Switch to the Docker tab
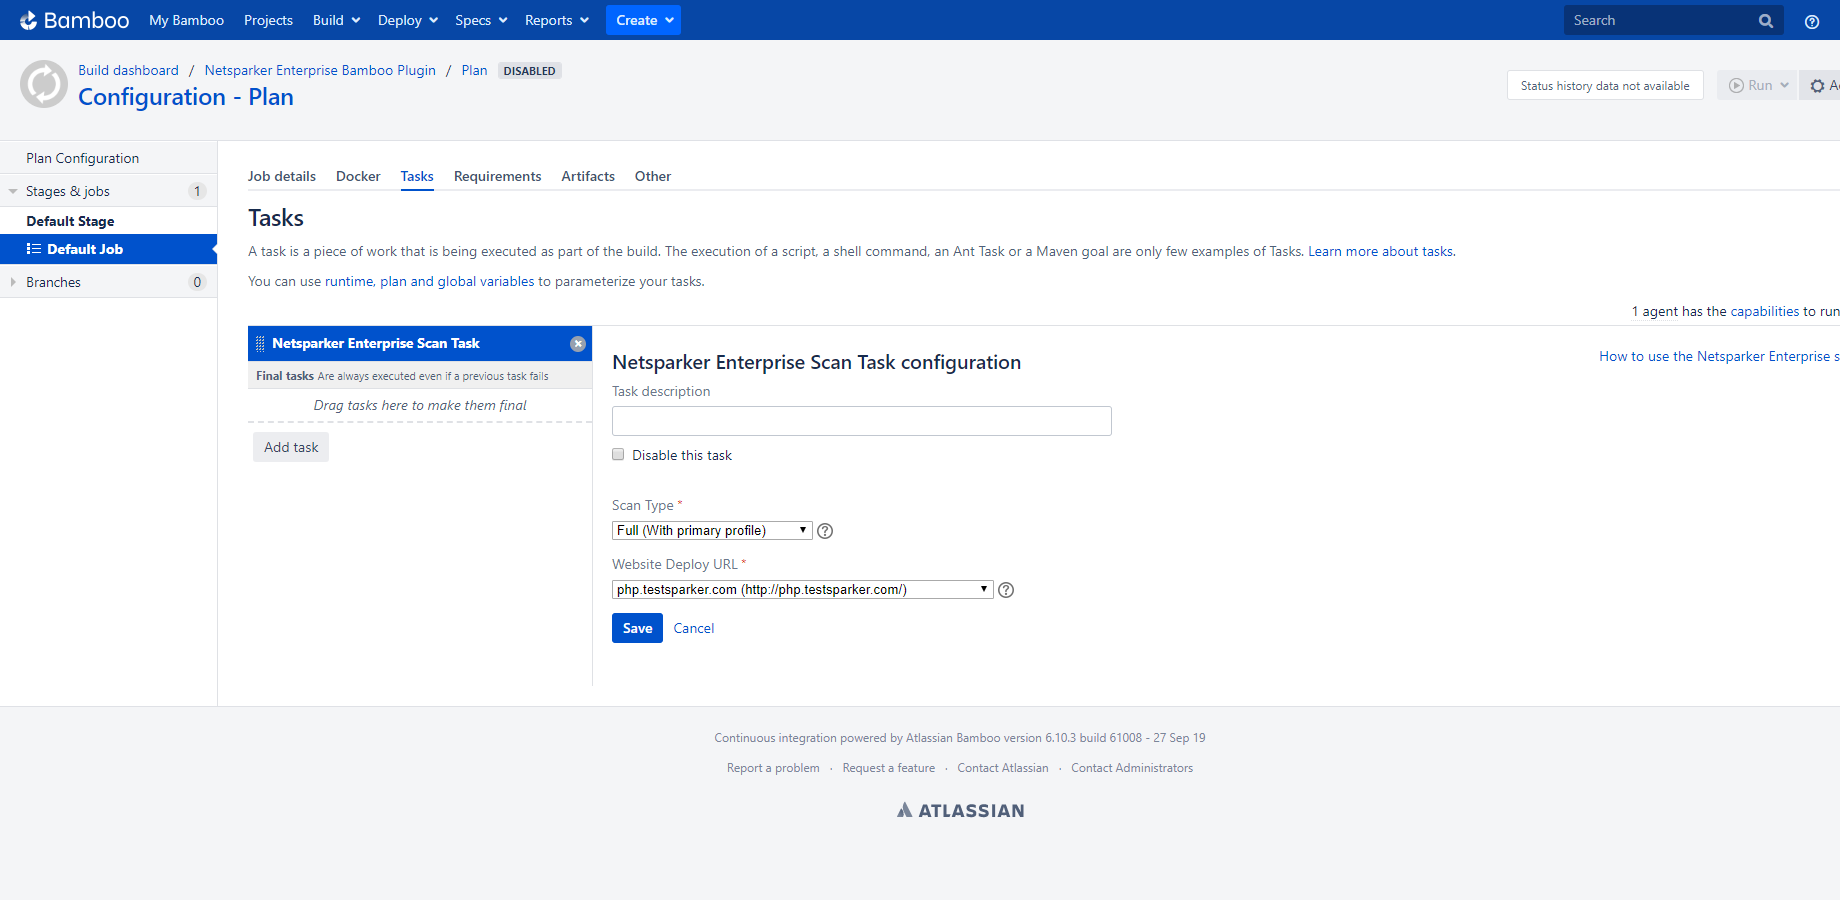 (x=358, y=176)
